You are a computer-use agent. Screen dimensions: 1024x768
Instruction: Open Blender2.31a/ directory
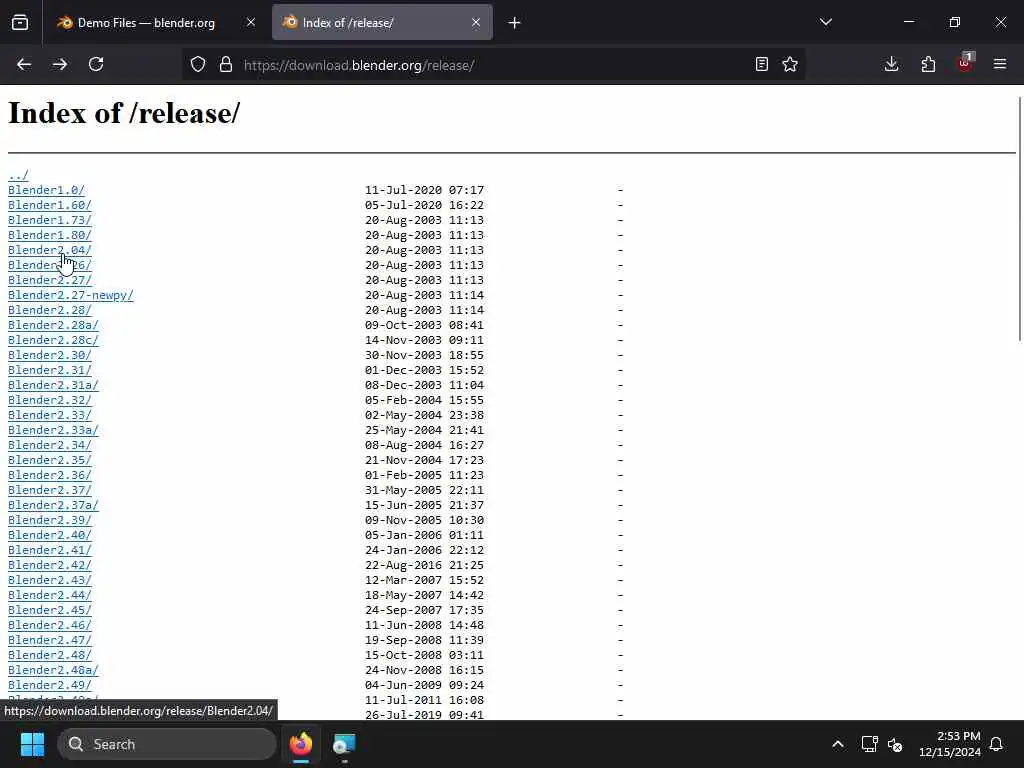tap(53, 385)
